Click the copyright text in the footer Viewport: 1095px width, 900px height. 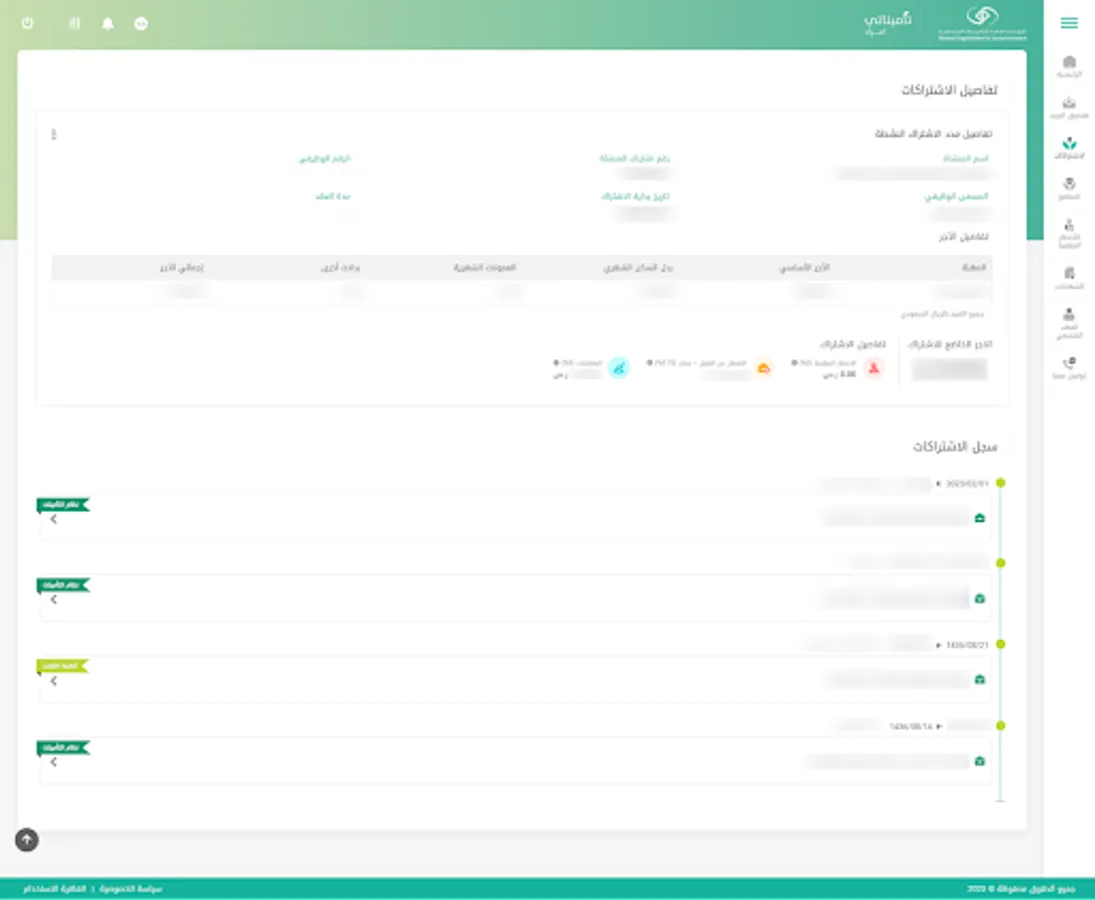1021,889
